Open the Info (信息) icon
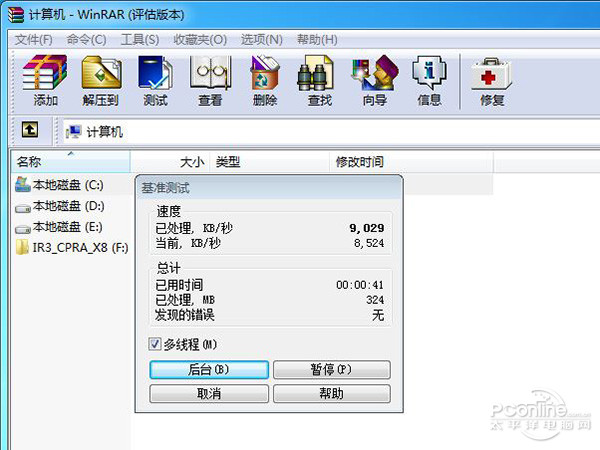Image resolution: width=600 pixels, height=450 pixels. [429, 73]
